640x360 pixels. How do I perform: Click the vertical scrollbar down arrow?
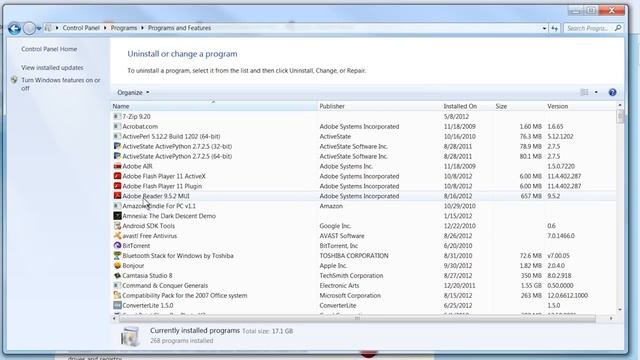[620, 310]
